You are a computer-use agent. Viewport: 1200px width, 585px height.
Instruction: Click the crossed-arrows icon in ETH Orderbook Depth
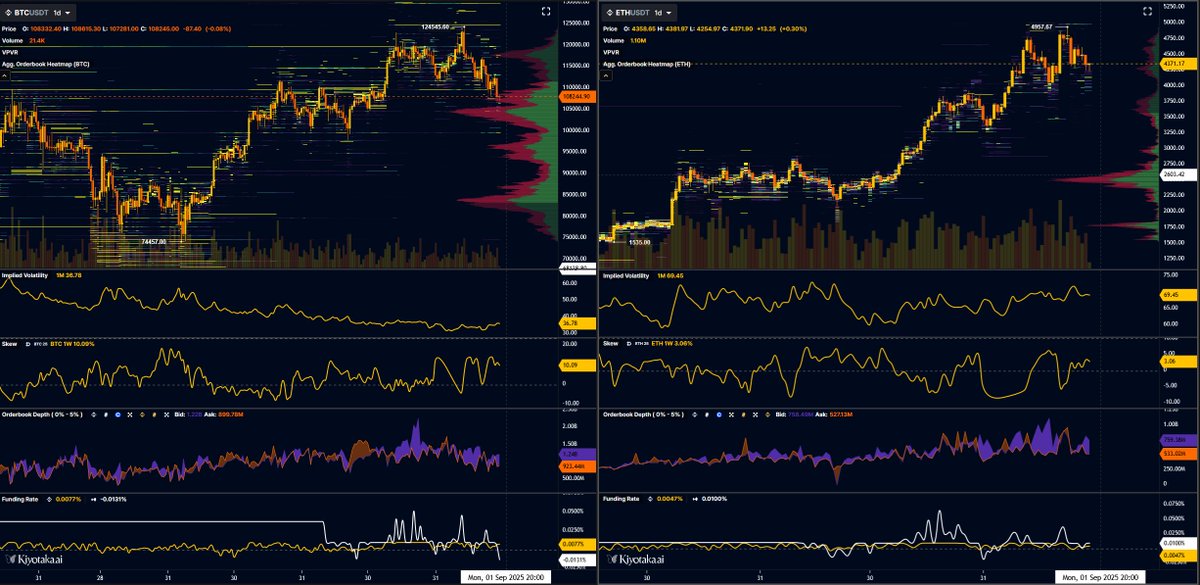(x=731, y=415)
